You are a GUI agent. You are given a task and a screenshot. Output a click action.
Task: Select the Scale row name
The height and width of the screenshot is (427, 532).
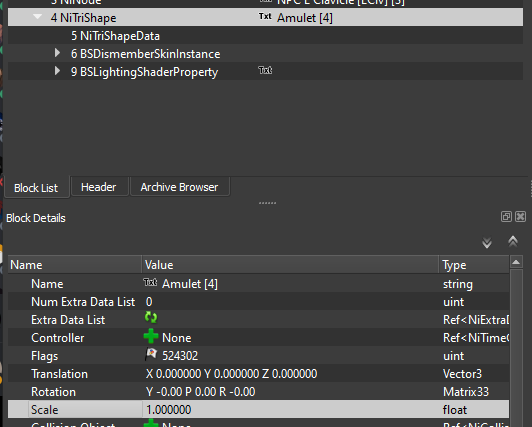(44, 410)
